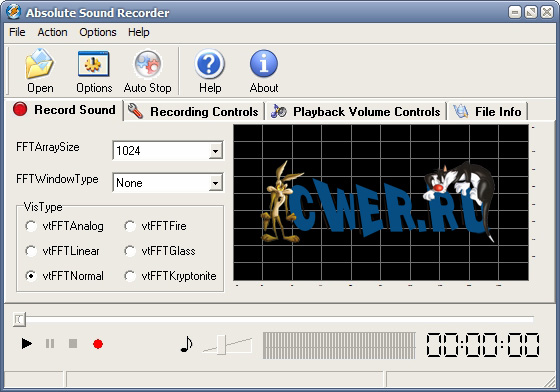Open the Help menu
The width and height of the screenshot is (560, 392).
coord(139,32)
